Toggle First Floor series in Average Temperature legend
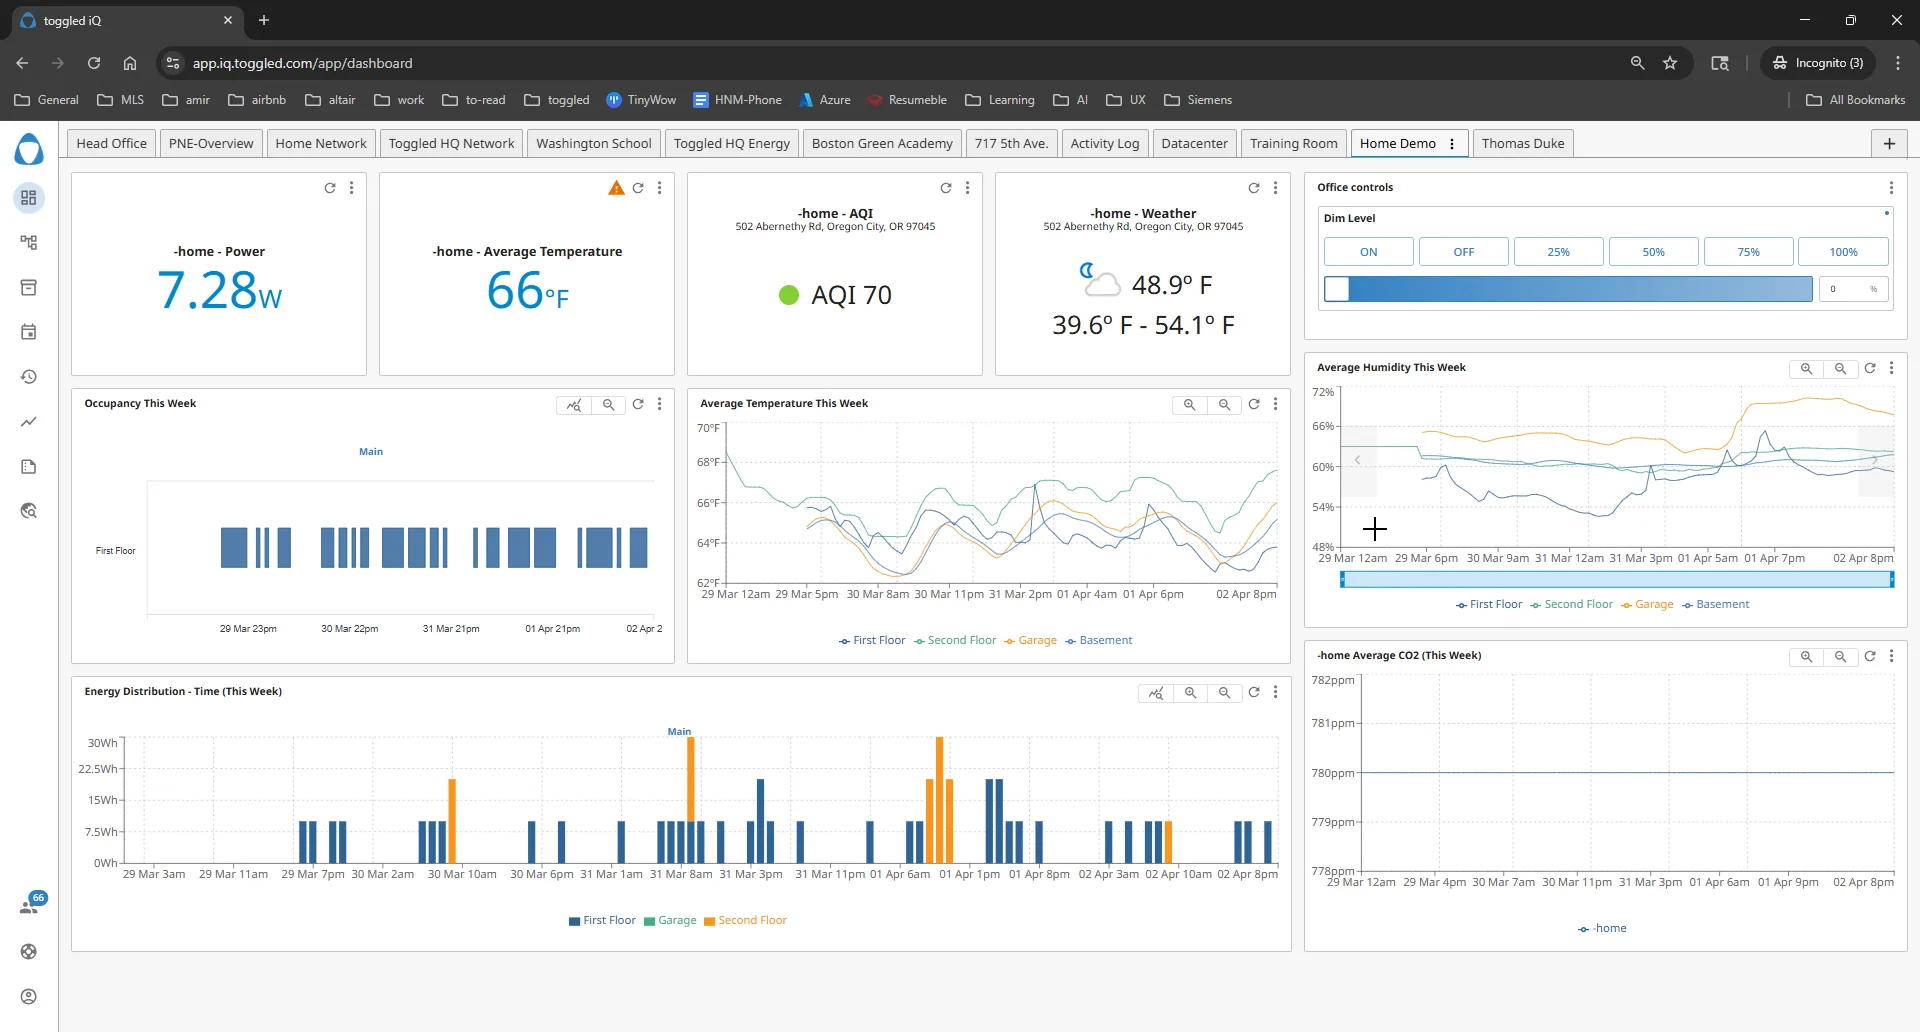1920x1032 pixels. point(872,641)
